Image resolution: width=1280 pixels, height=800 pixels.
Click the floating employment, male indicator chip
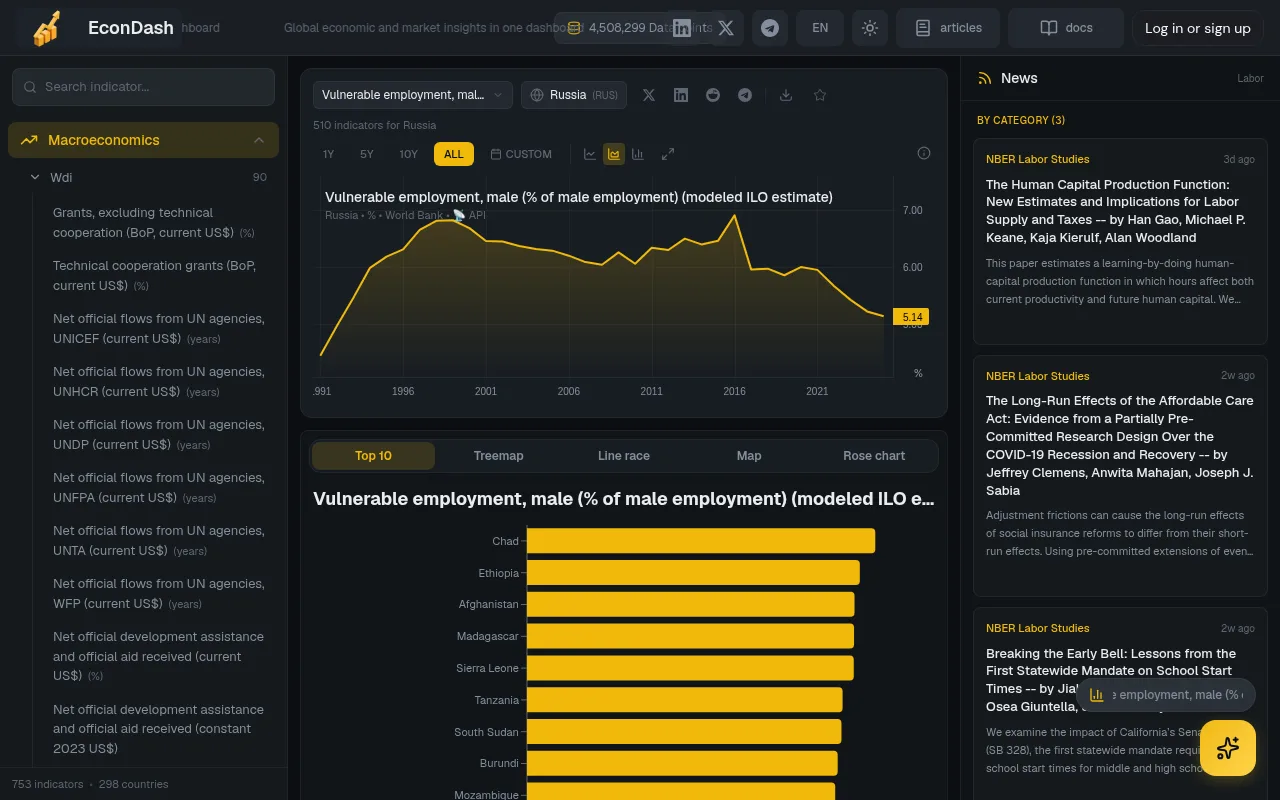pyautogui.click(x=1166, y=695)
